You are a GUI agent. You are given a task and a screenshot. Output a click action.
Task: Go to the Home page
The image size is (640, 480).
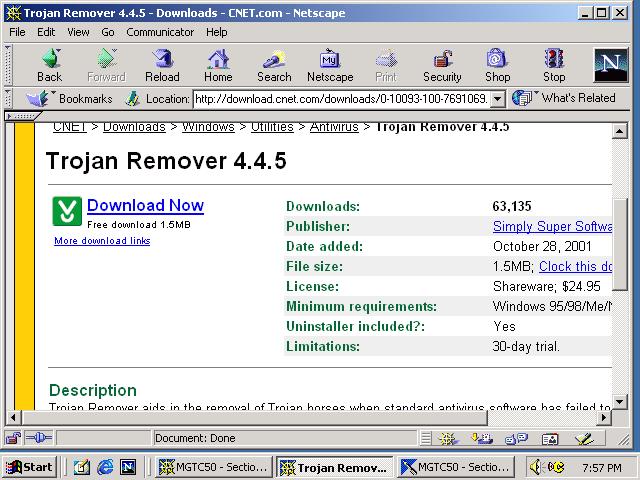[x=218, y=65]
